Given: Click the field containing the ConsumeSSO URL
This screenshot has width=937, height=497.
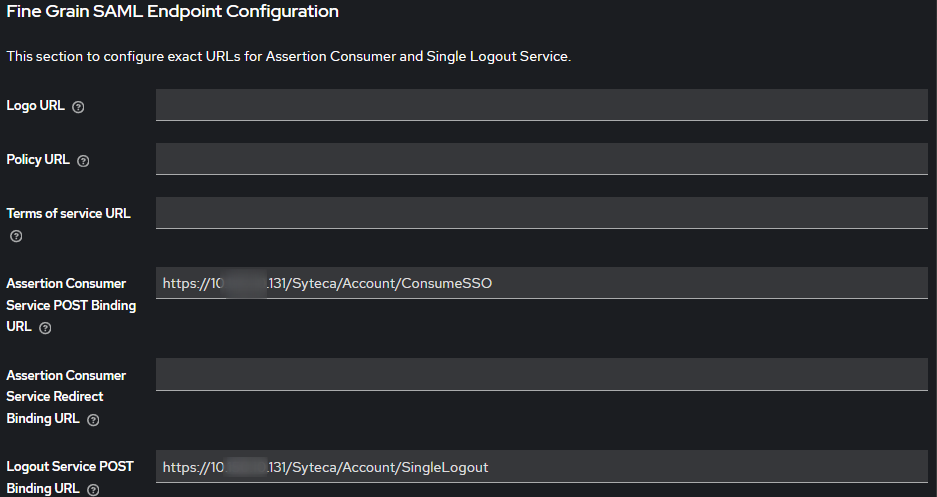Looking at the screenshot, I should [x=541, y=283].
